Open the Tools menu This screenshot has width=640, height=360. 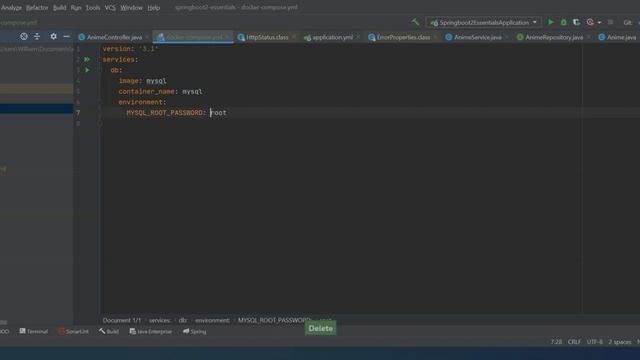pyautogui.click(x=93, y=8)
